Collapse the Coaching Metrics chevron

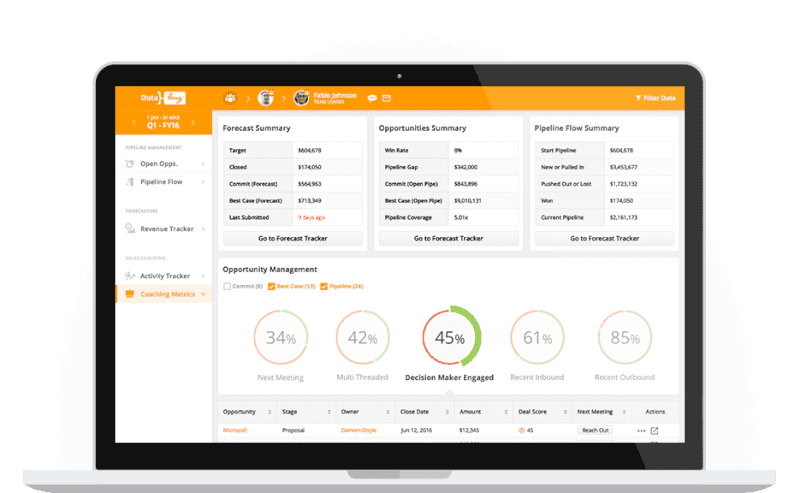coord(204,294)
